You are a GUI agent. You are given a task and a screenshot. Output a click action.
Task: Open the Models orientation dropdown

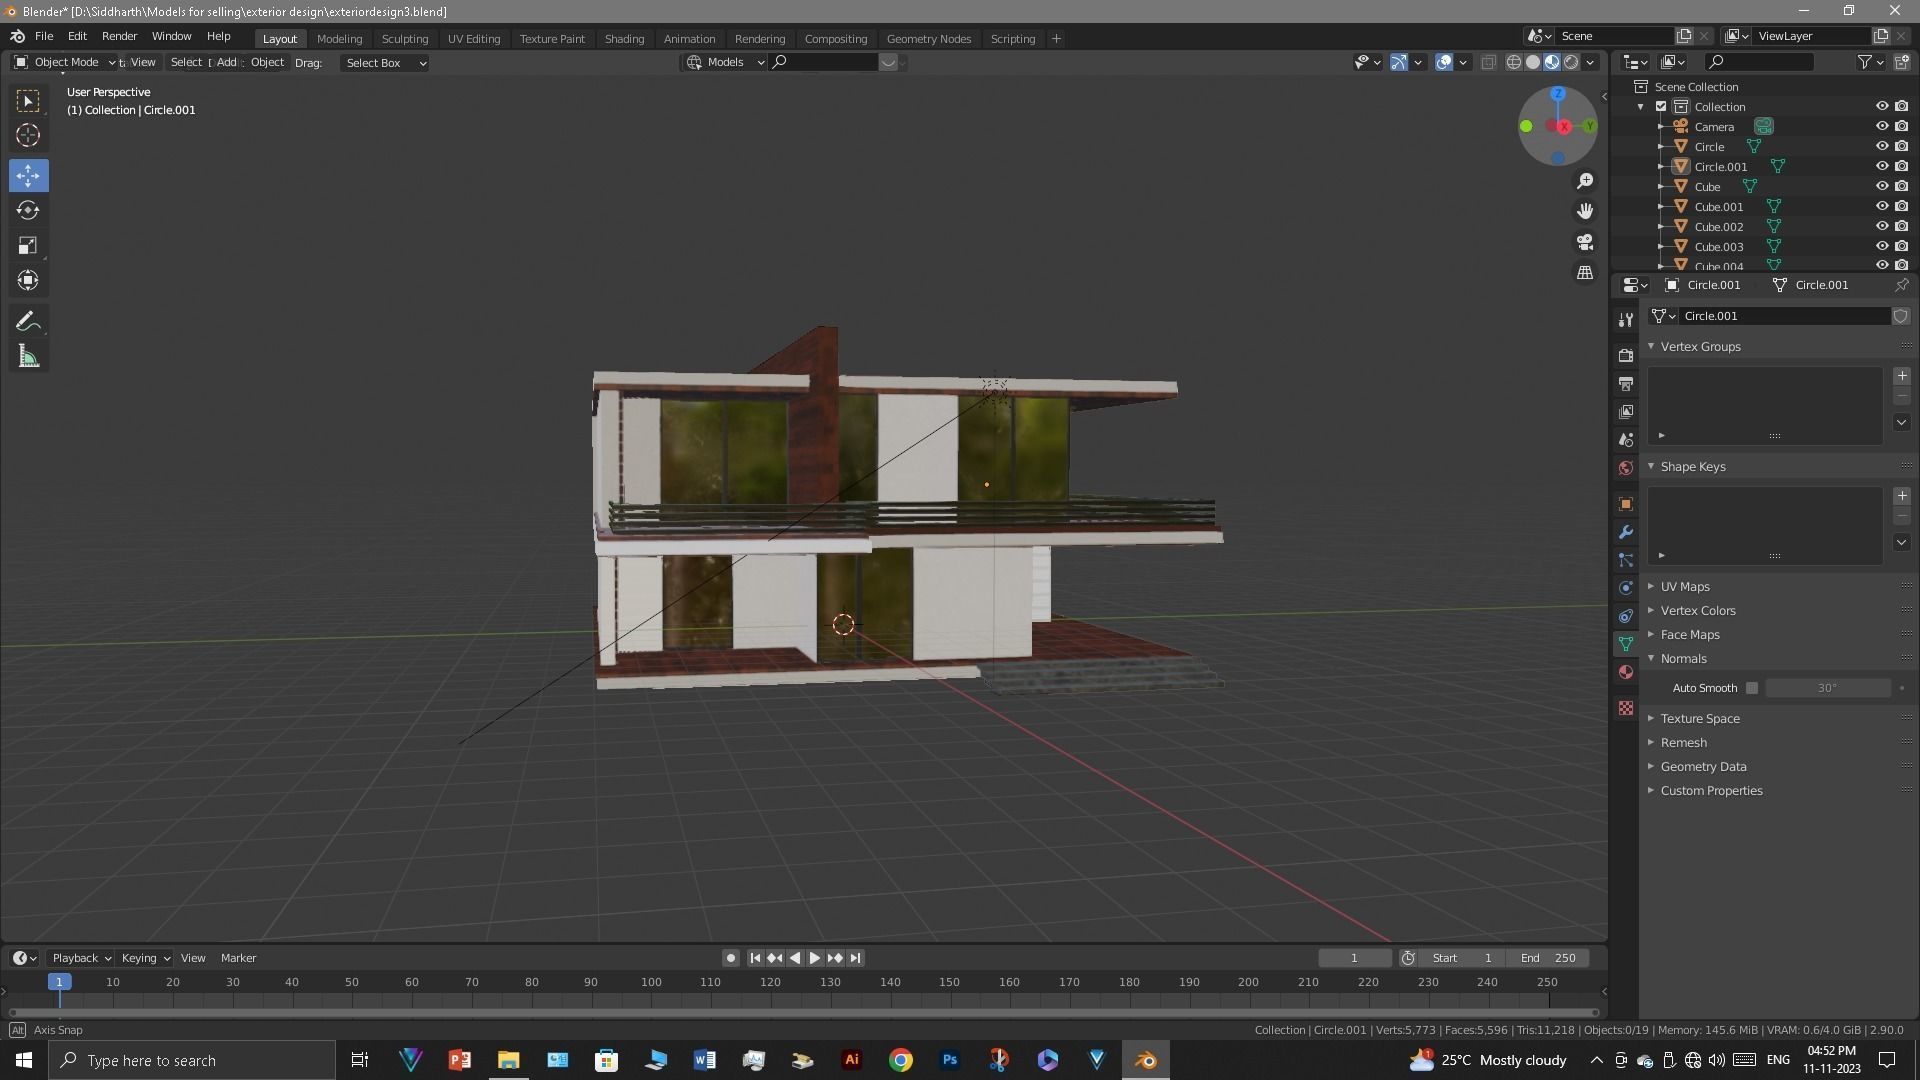(x=726, y=62)
